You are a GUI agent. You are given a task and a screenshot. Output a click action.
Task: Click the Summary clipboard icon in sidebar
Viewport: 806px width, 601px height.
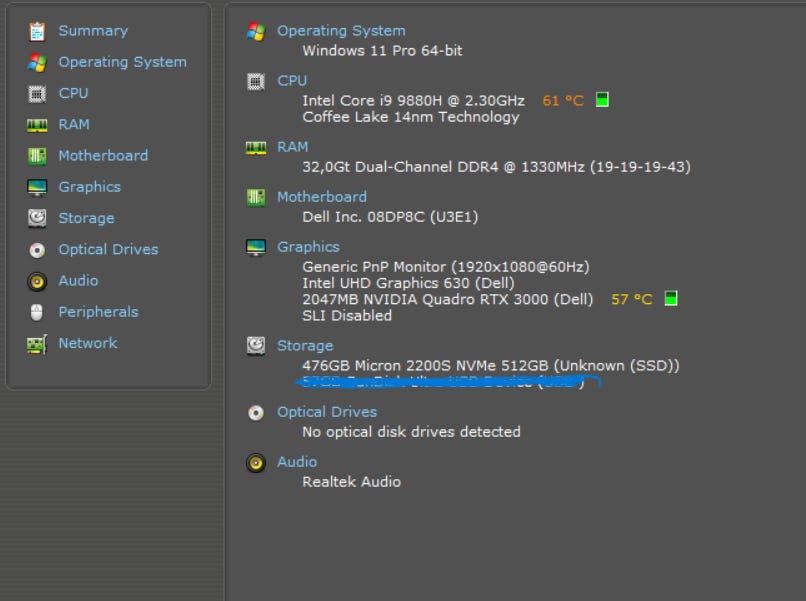[37, 31]
